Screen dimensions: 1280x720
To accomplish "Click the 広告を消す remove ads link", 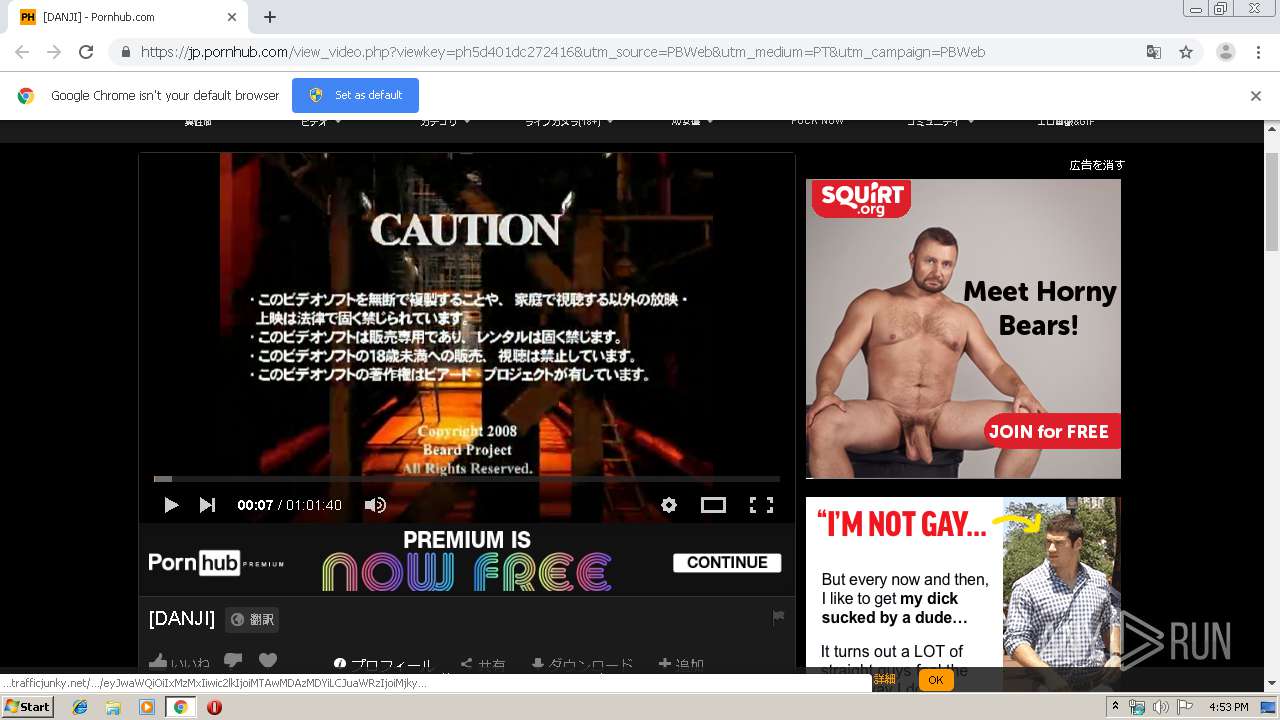I will pos(1097,165).
